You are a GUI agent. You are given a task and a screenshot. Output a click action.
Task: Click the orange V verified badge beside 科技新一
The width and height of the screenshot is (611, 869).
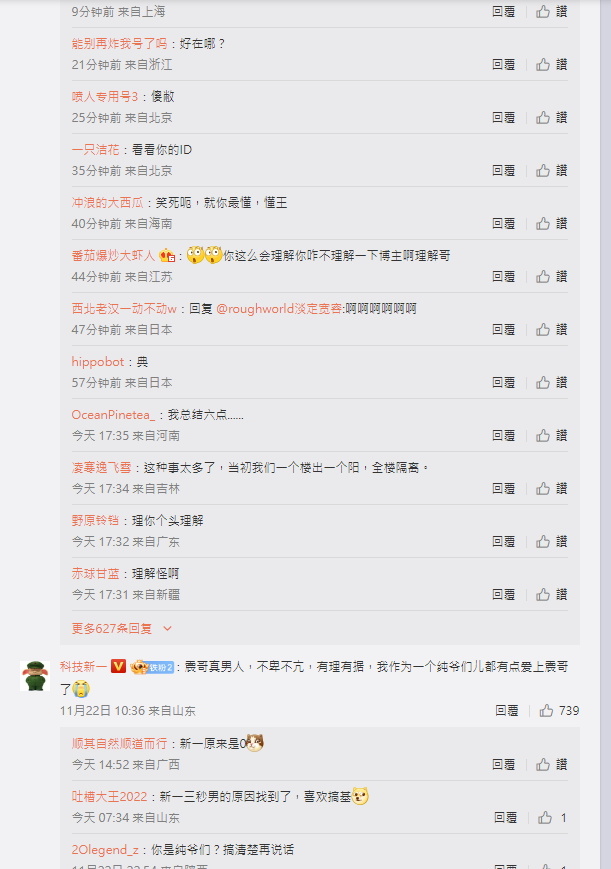[x=118, y=666]
